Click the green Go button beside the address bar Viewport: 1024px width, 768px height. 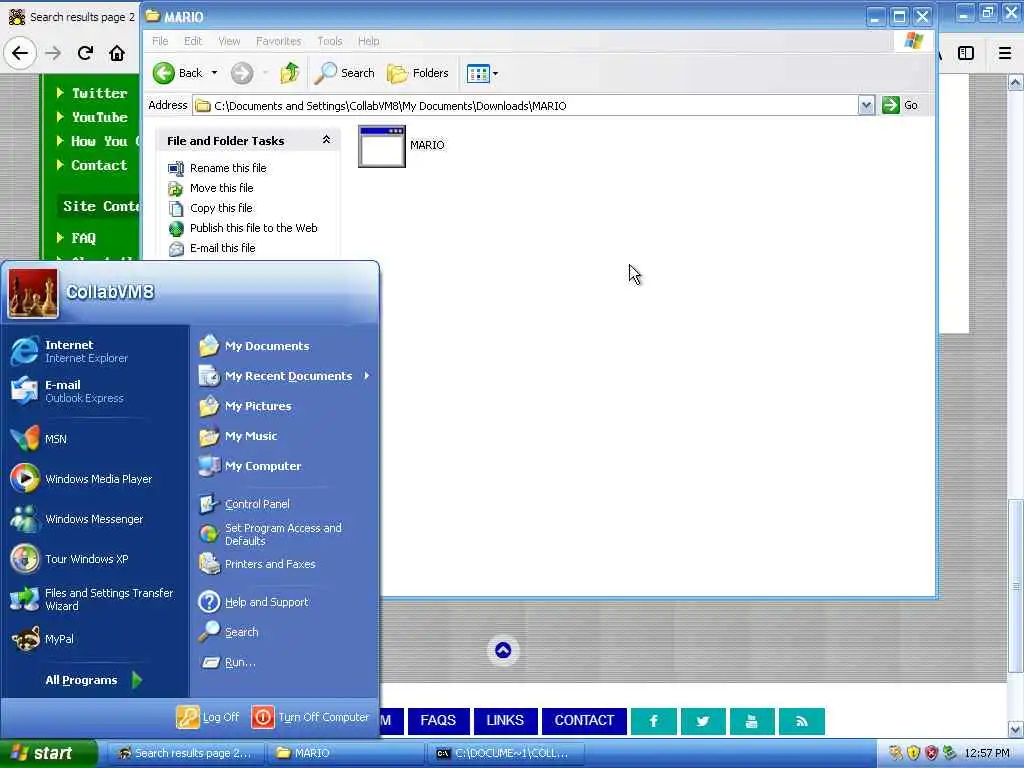tap(900, 105)
